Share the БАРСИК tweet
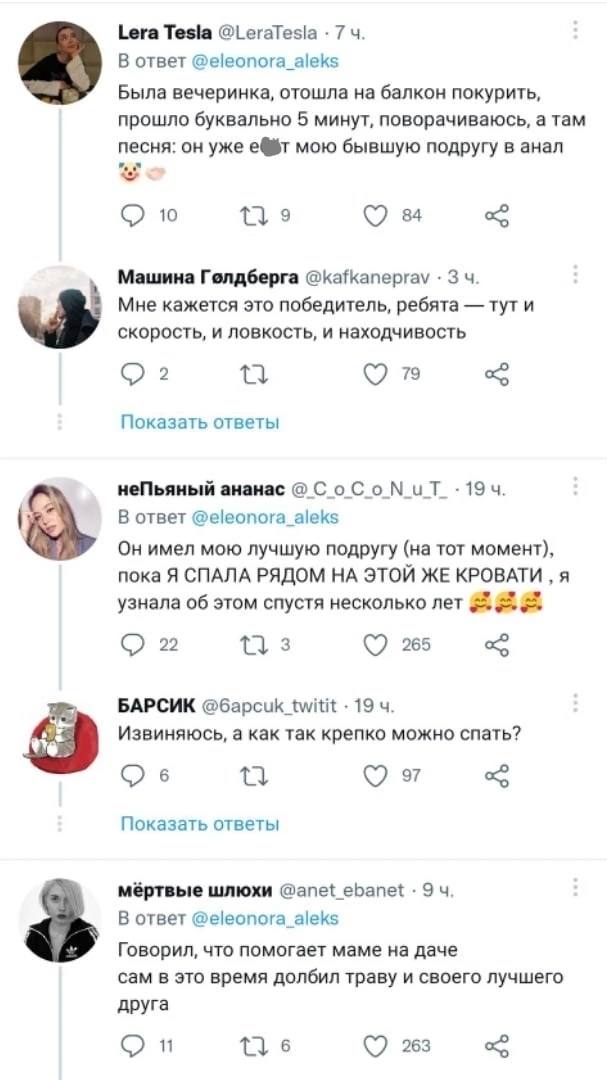 pos(497,775)
